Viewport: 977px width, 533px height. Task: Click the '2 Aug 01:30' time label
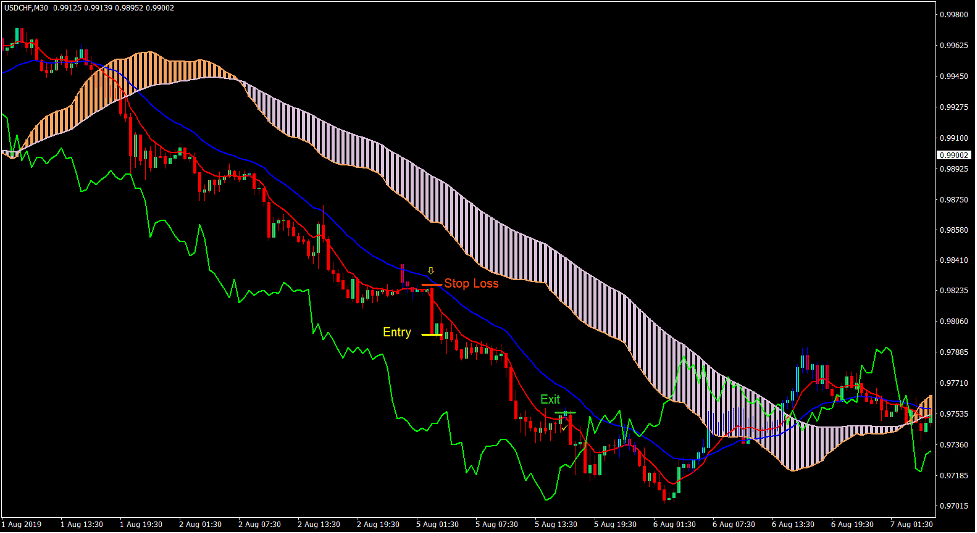pos(200,524)
